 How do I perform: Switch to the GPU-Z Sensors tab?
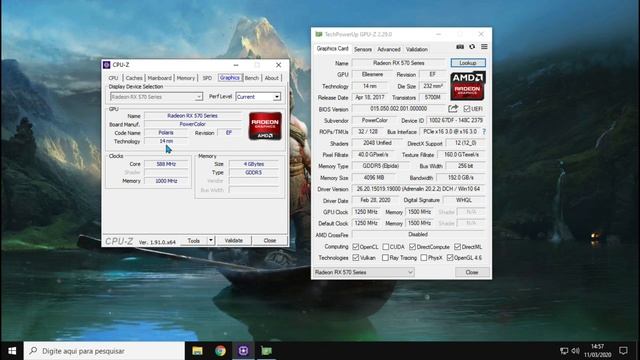coord(363,49)
